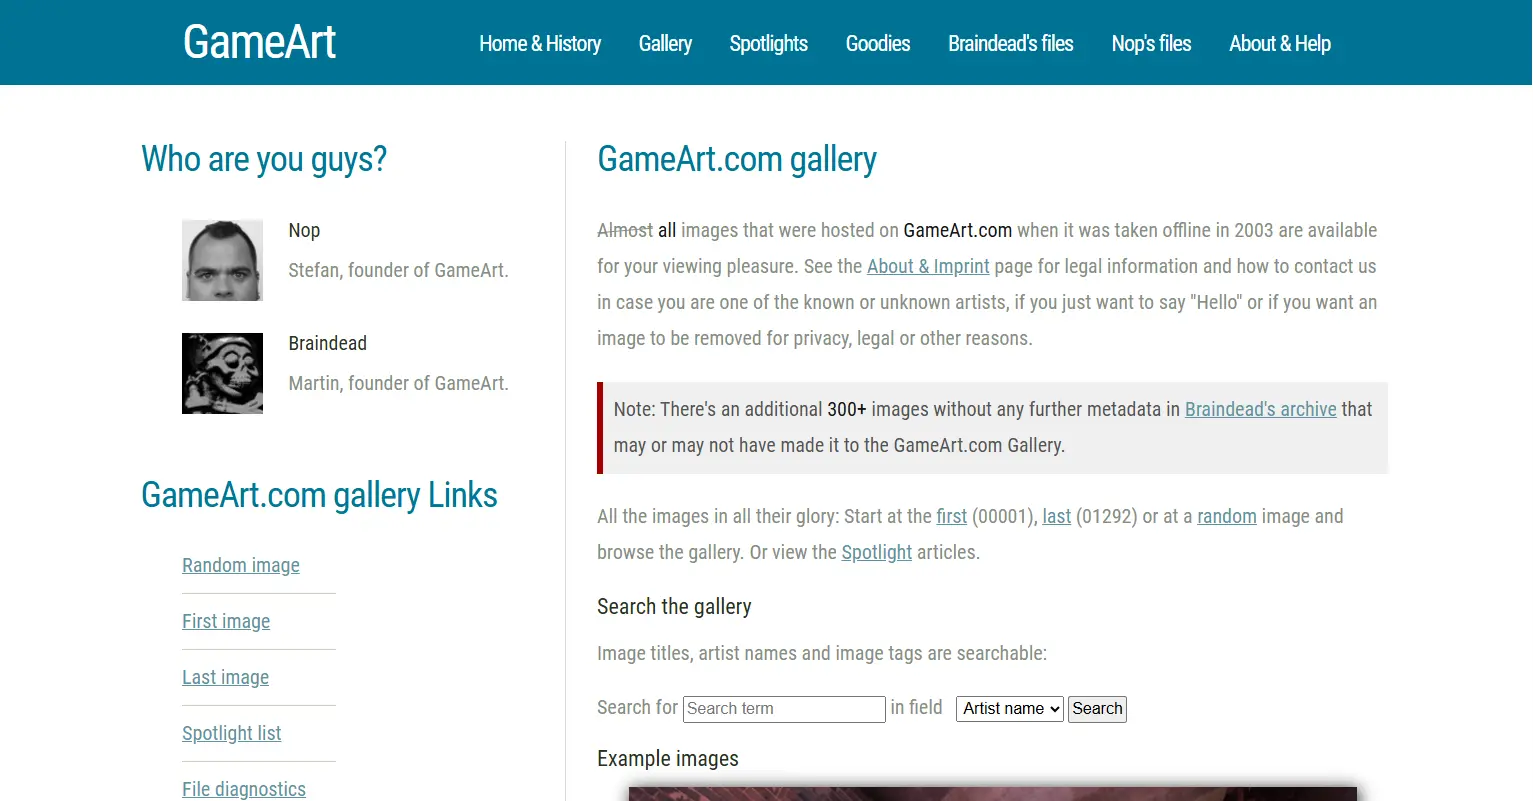Screen dimensions: 1533x801
Task: Click the struck-through word 'Almost'
Action: click(x=625, y=230)
